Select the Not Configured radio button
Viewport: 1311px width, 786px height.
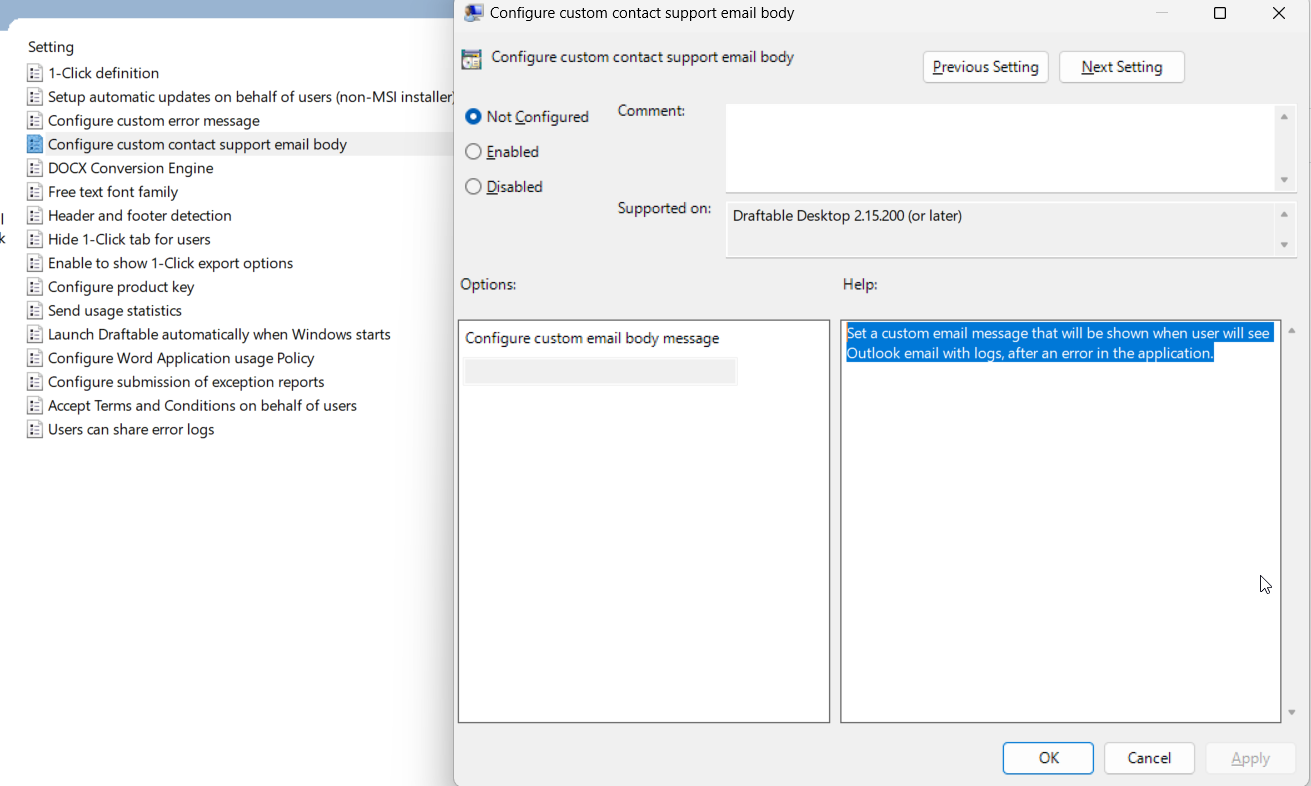(472, 116)
